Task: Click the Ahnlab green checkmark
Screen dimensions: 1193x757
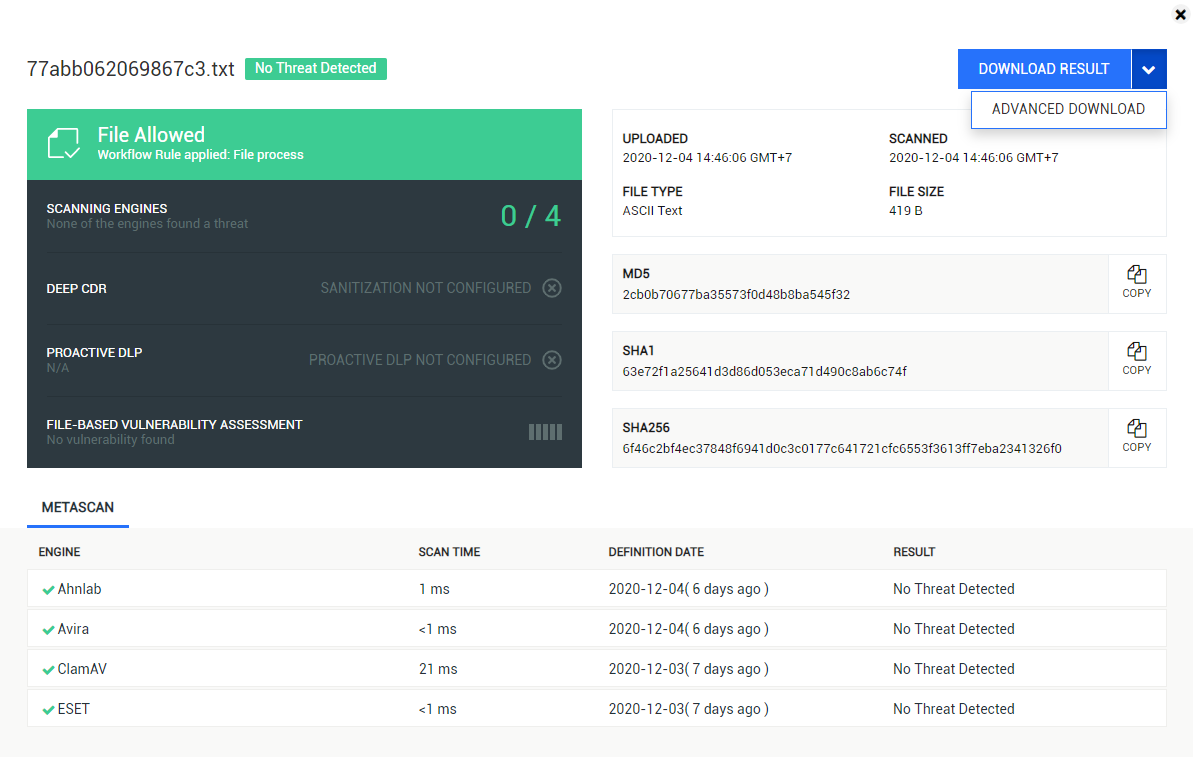Action: tap(48, 590)
